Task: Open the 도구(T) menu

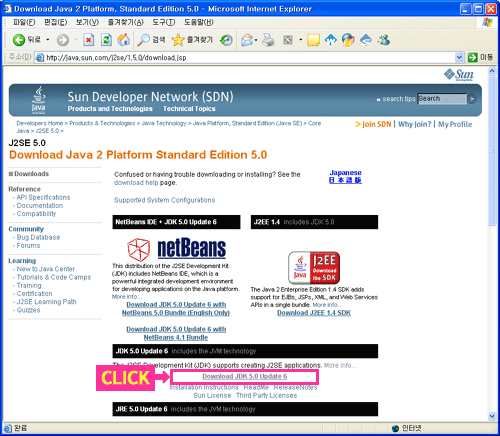Action: coord(164,22)
